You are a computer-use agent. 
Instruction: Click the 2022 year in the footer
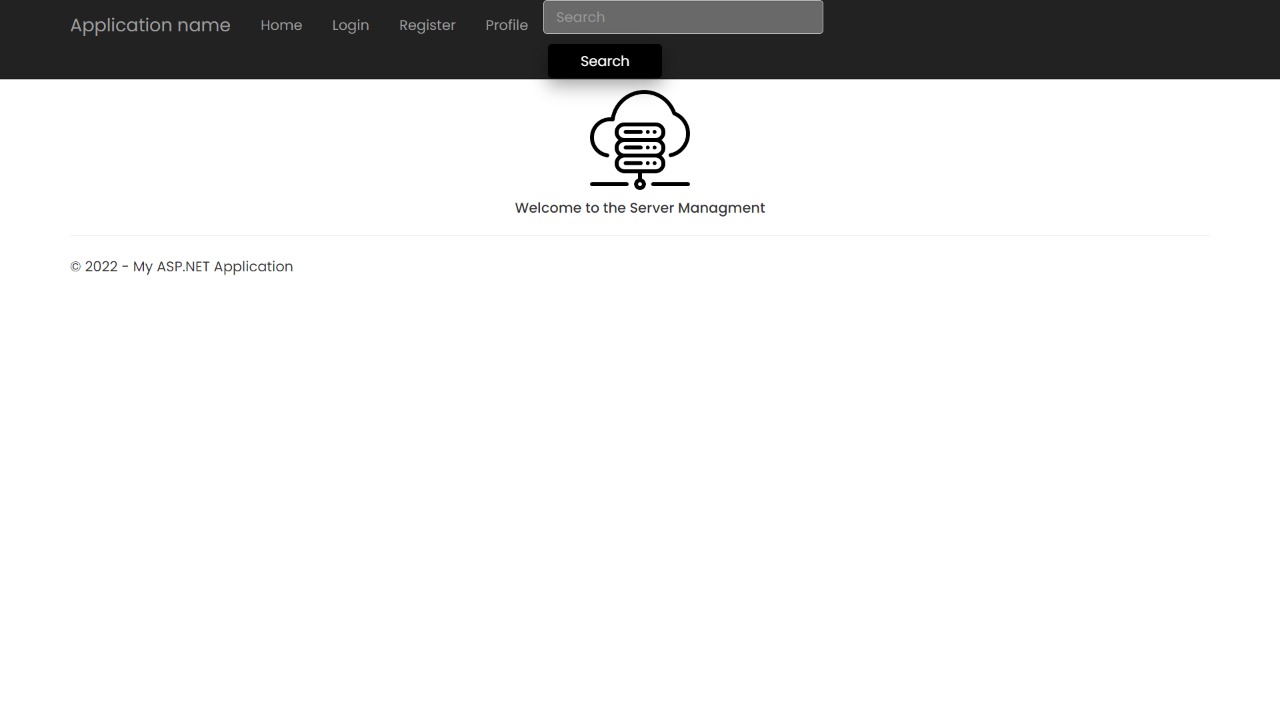[x=101, y=267]
